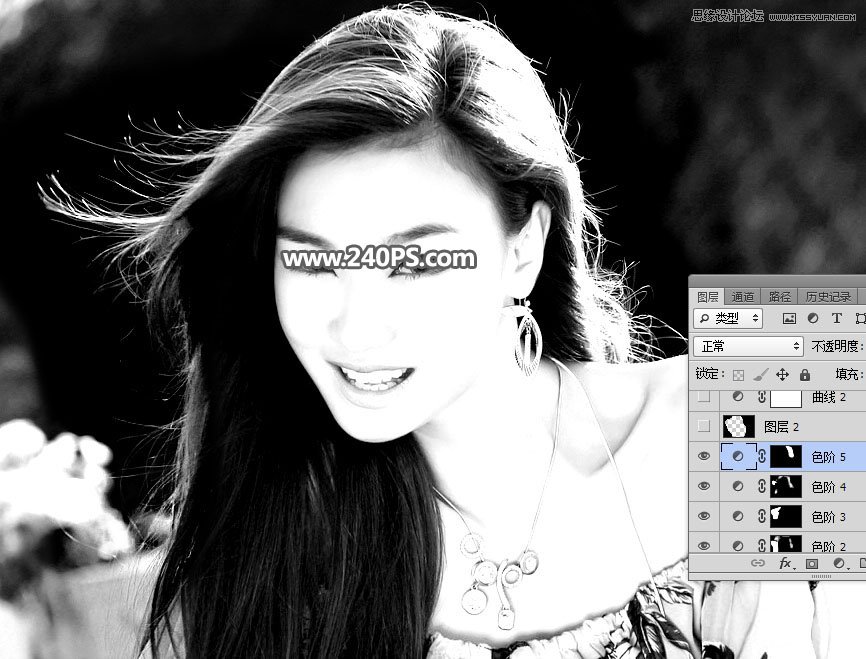Select the 色阶 4 layer mask thumbnail
Image resolution: width=866 pixels, height=659 pixels.
tap(786, 486)
